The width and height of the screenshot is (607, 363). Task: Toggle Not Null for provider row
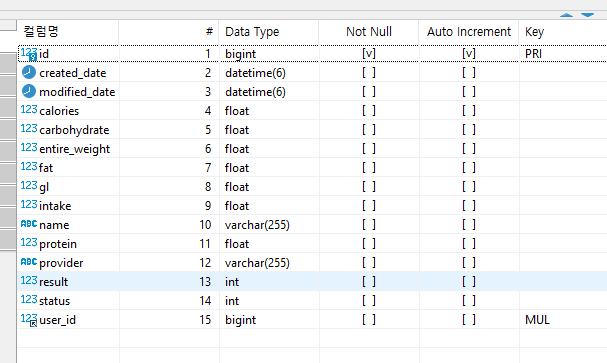(x=369, y=262)
